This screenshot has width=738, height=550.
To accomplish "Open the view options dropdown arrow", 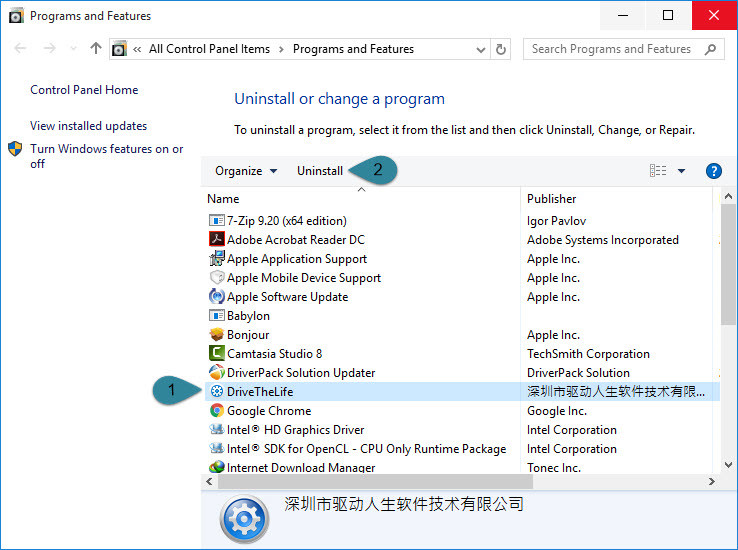I will coord(681,171).
